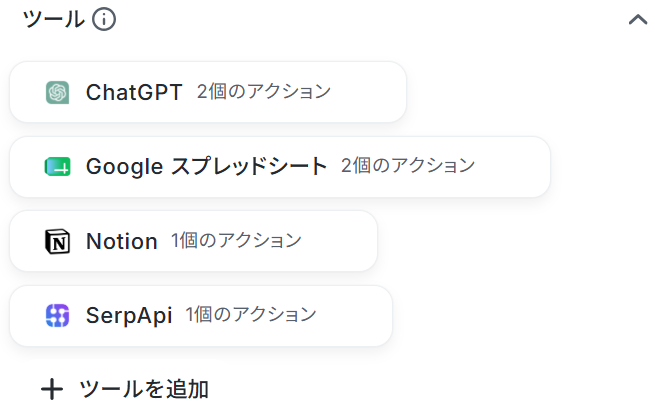Open the Notion tool card
Image resolution: width=655 pixels, height=413 pixels.
(193, 241)
